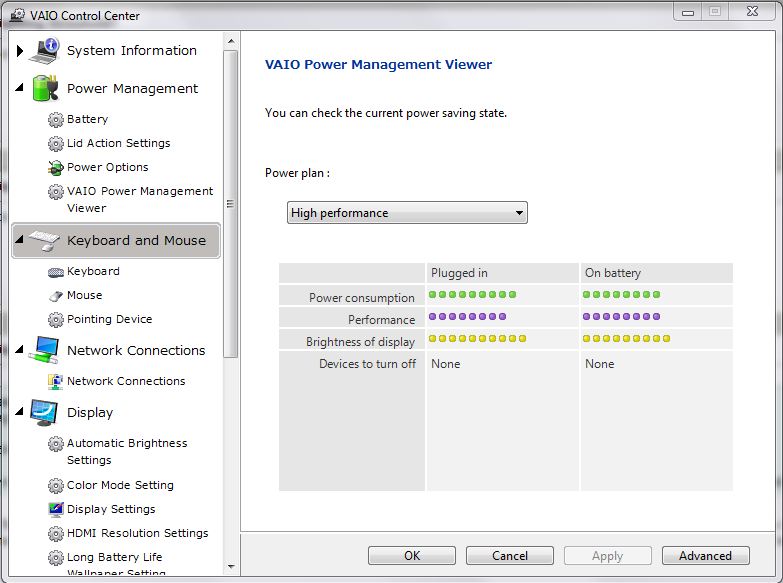
Task: Click gear icon beside HDMI Resolution Settings
Action: click(55, 533)
